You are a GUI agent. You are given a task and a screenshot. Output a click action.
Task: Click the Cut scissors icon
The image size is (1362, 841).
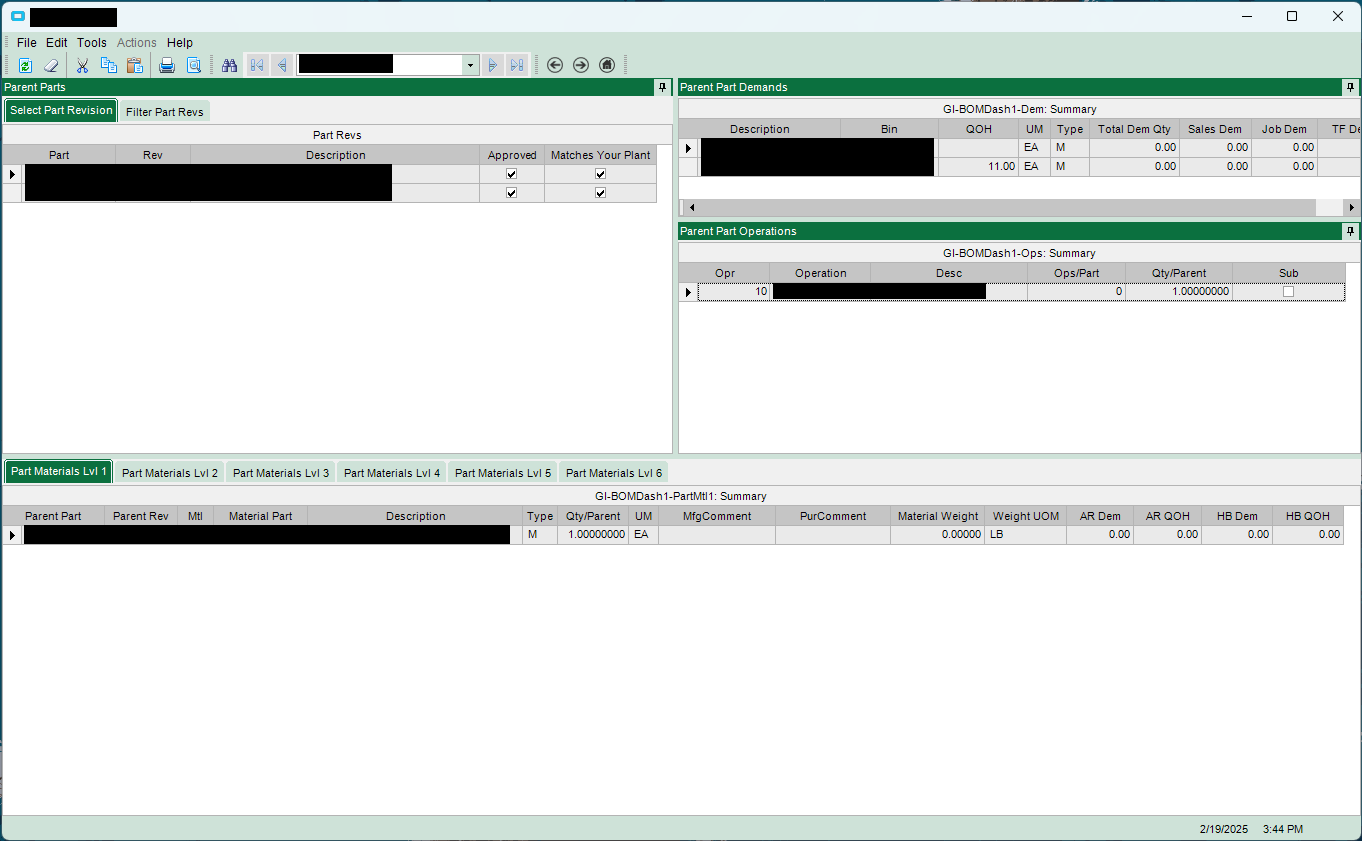point(83,65)
